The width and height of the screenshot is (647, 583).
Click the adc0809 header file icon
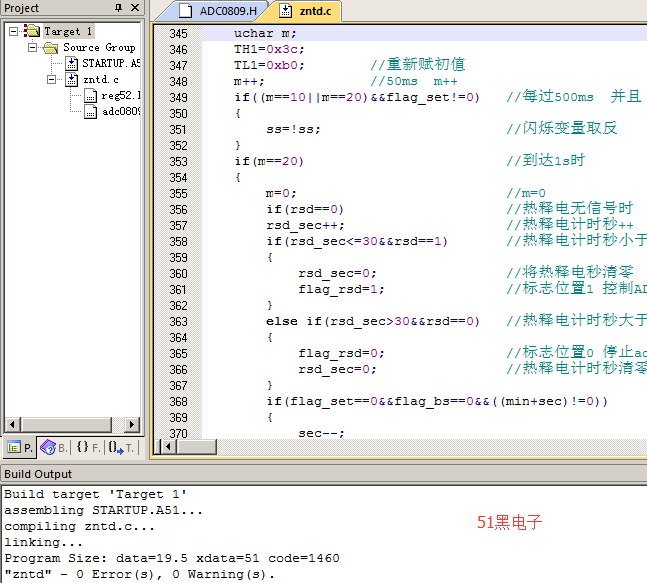coord(90,112)
